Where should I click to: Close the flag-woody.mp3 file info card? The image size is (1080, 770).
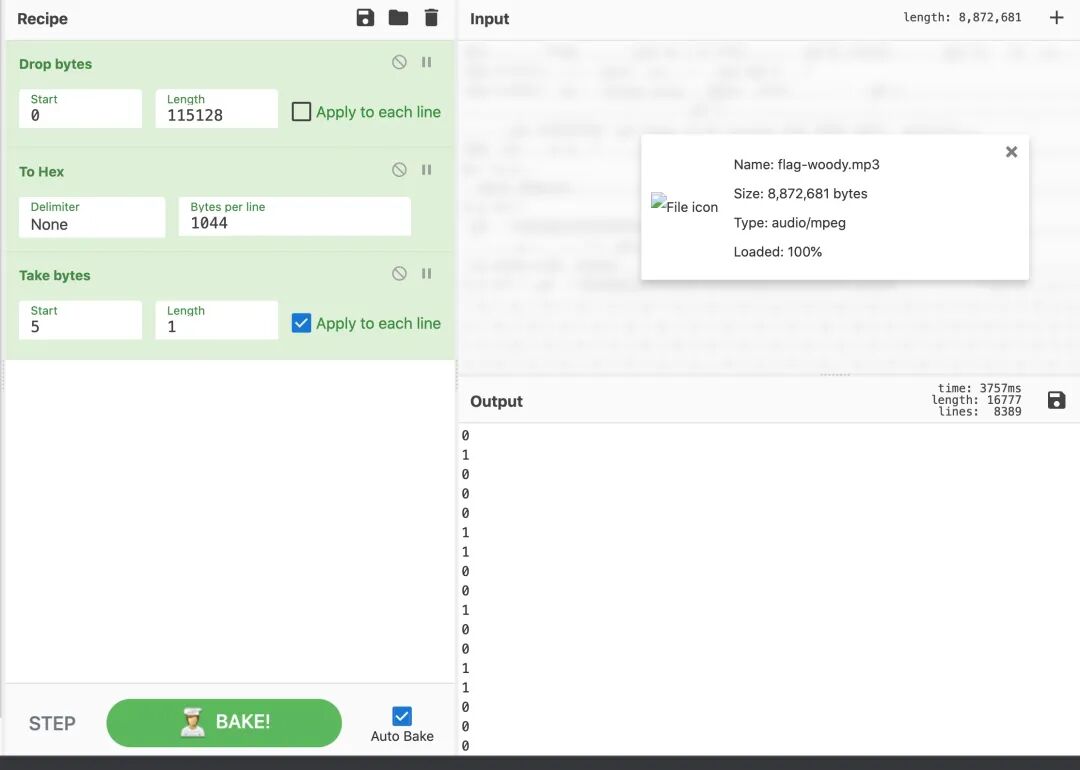tap(1011, 152)
